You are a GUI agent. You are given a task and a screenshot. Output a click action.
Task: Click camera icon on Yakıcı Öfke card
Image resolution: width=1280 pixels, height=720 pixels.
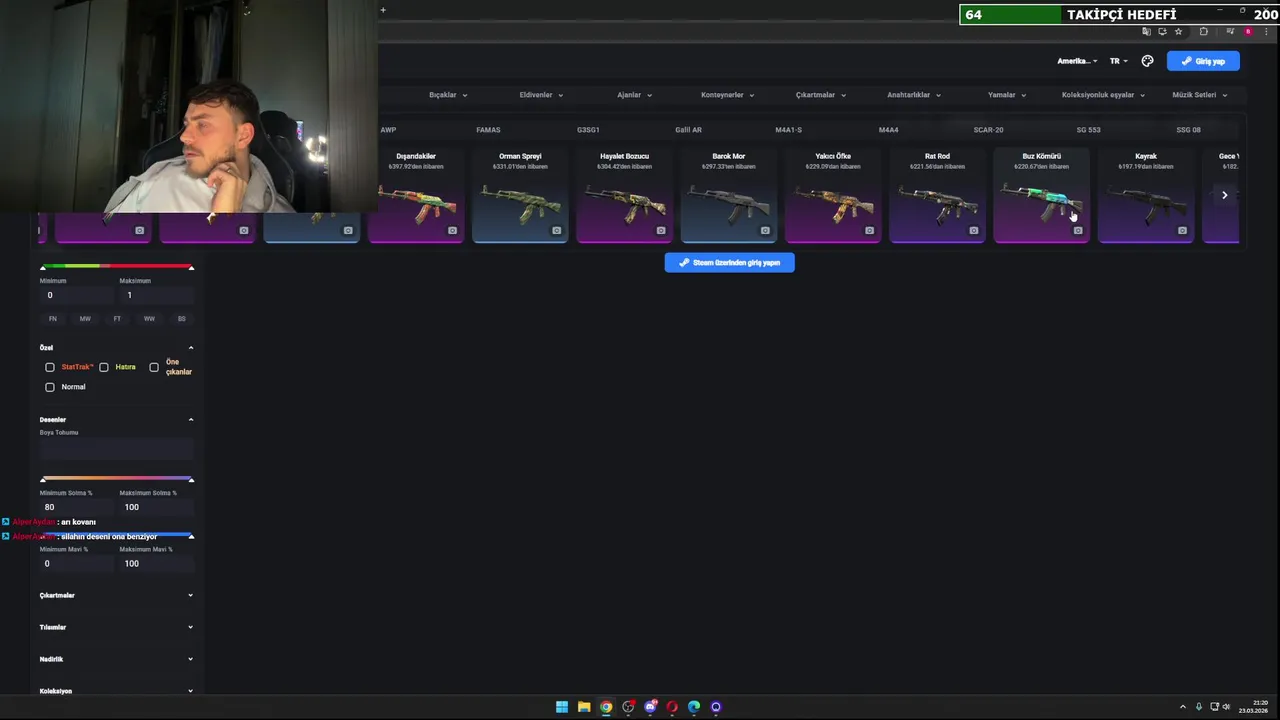point(869,231)
